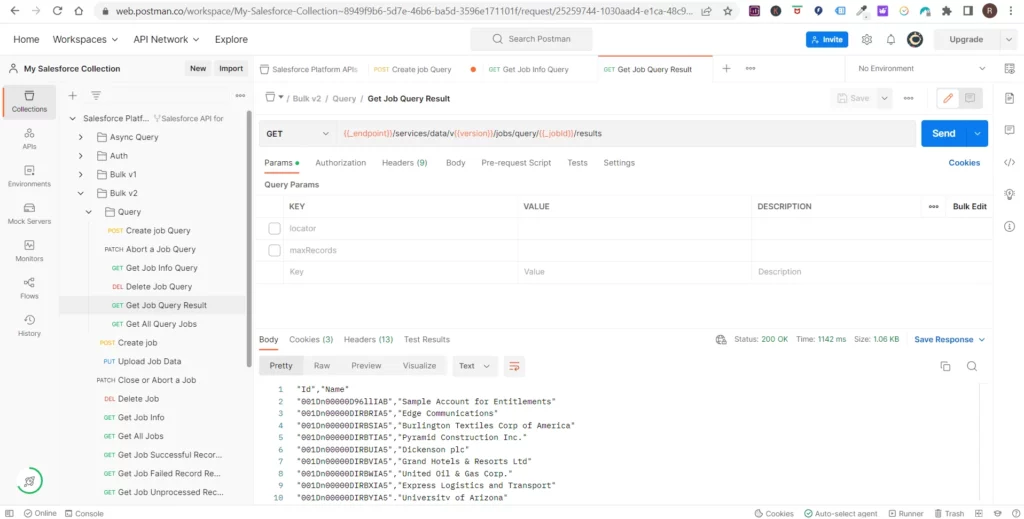Open the Workspaces menu
This screenshot has width=1024, height=519.
pos(85,39)
